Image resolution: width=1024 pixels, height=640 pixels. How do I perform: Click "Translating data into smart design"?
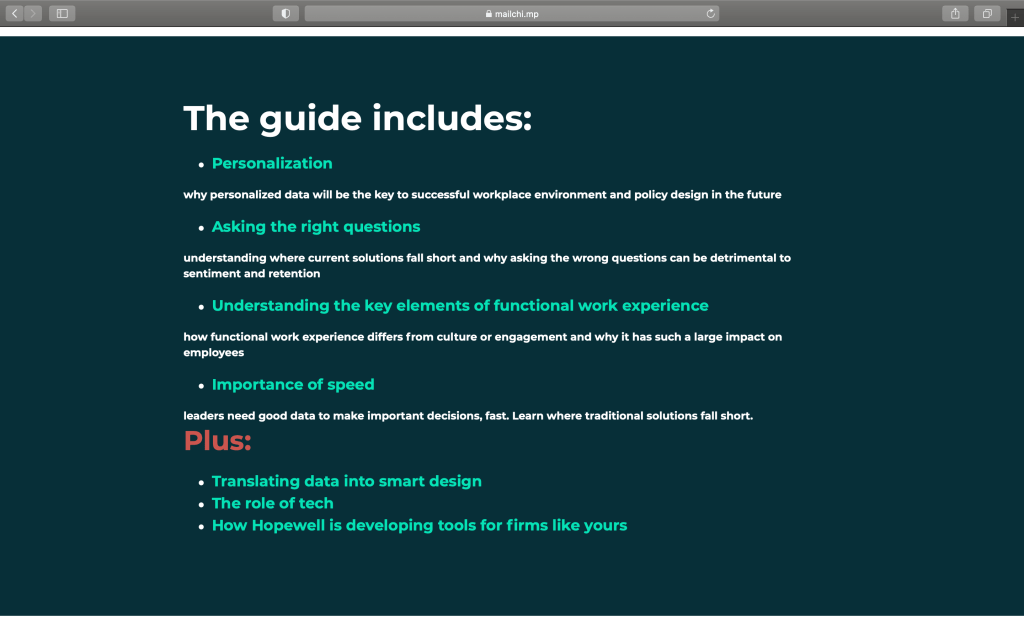coord(346,481)
